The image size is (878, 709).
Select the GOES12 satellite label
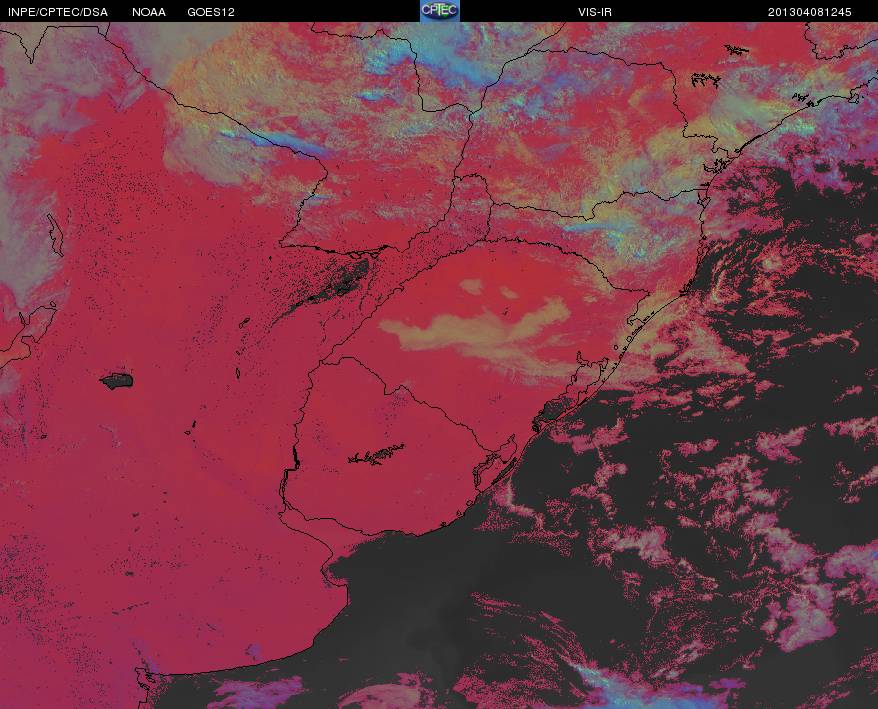(211, 12)
